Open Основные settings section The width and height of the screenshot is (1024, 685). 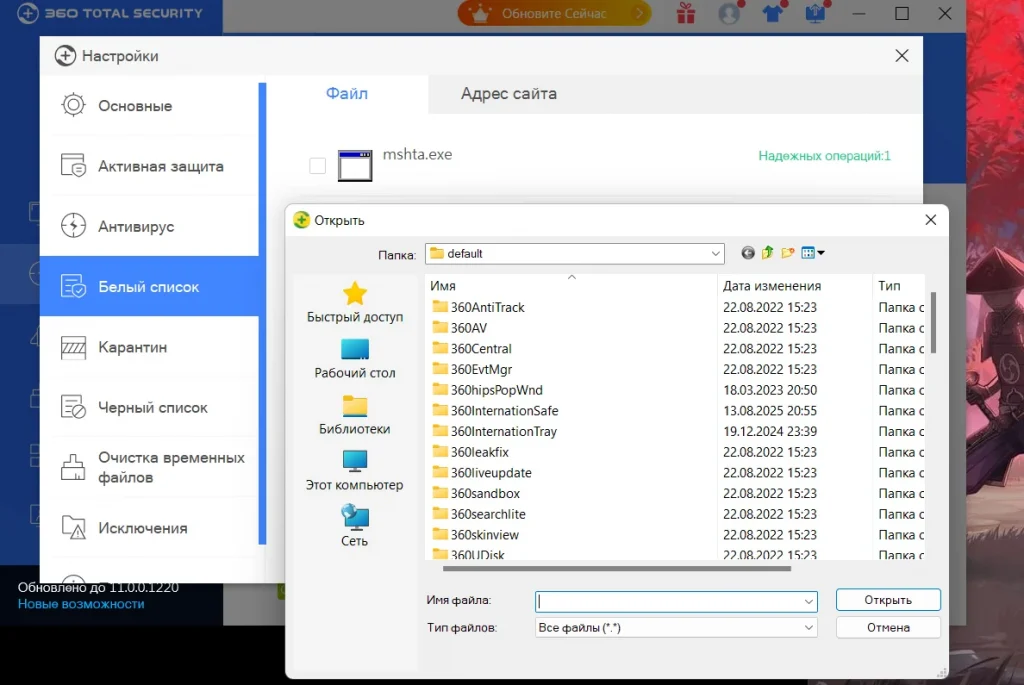tap(150, 106)
